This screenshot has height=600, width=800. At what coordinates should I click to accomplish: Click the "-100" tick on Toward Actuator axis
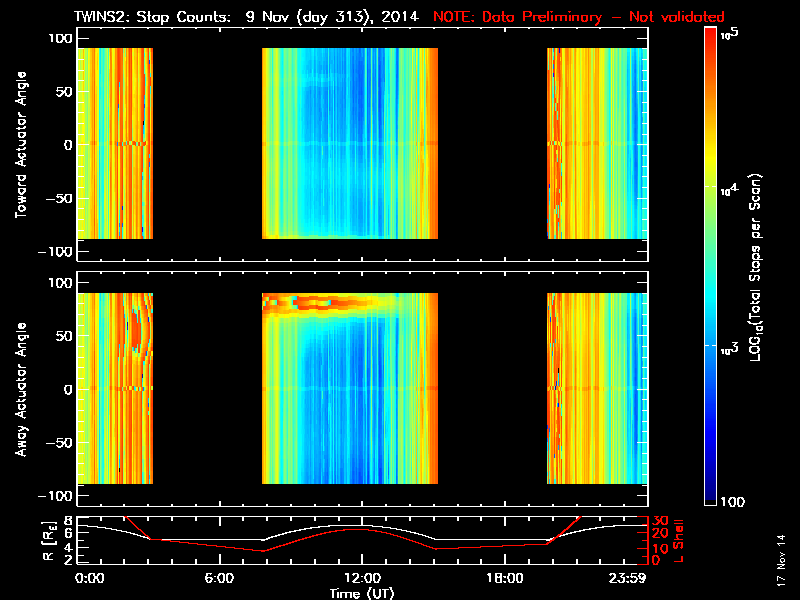[x=55, y=252]
